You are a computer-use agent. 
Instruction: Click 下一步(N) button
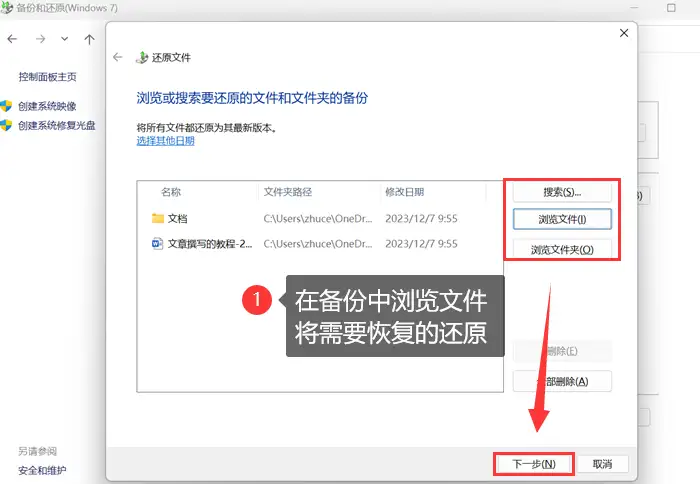533,464
